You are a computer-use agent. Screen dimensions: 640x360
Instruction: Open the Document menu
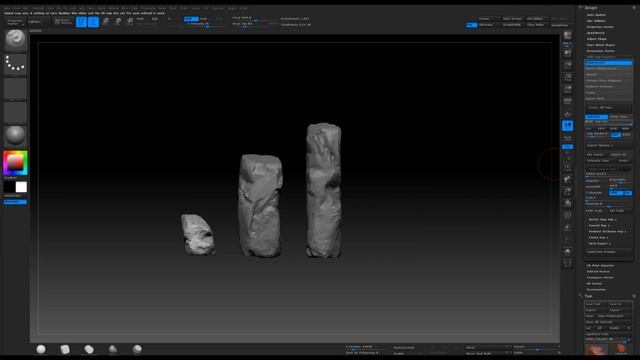[38, 8]
